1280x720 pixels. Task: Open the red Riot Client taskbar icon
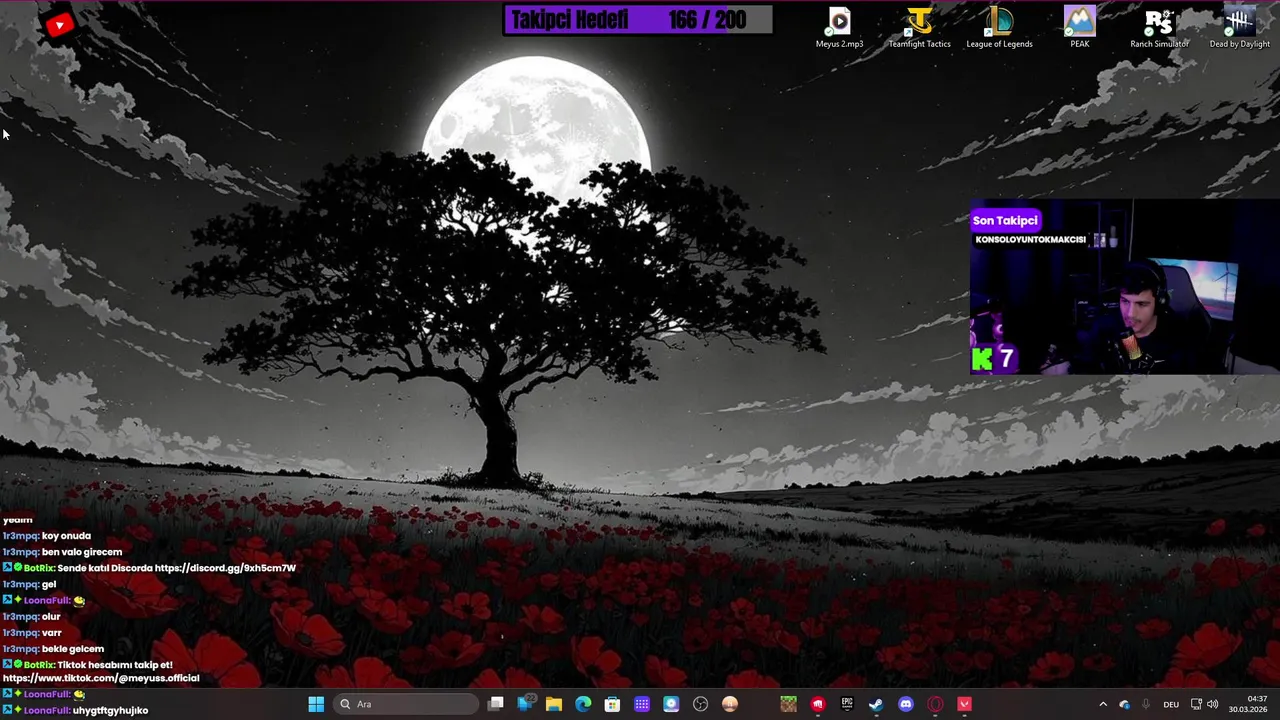818,704
